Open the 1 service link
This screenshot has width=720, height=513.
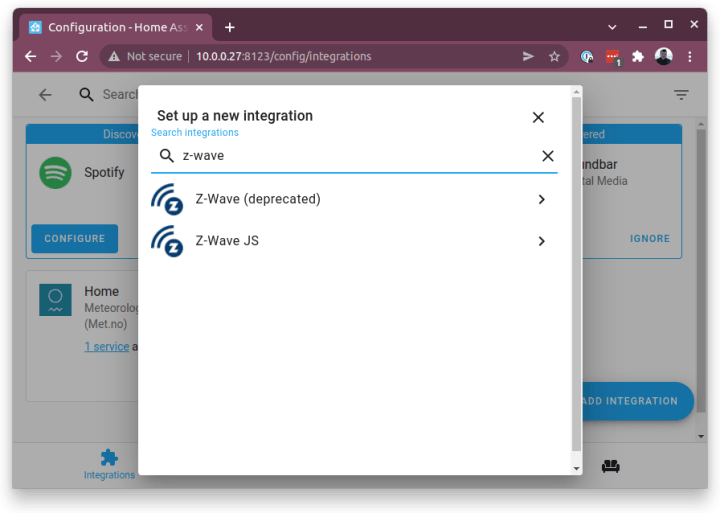pos(107,346)
